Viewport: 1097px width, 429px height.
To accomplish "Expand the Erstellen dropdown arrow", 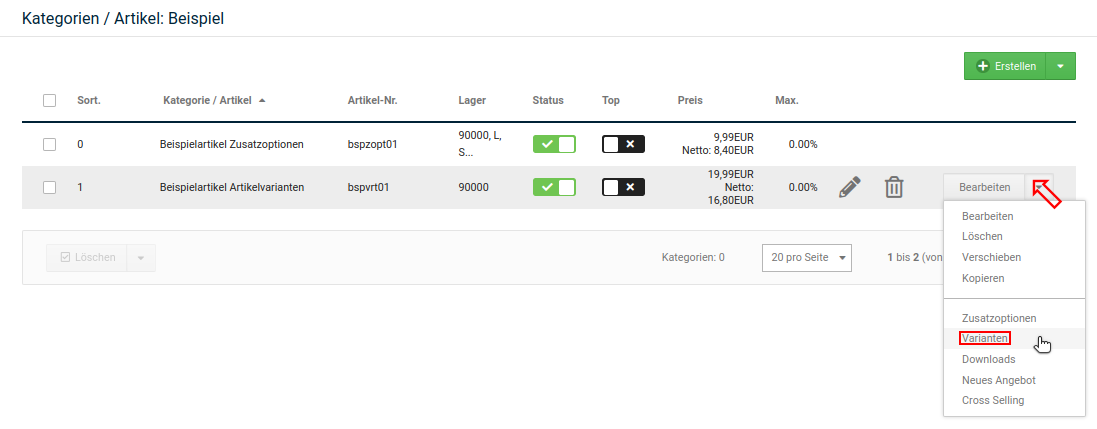I will [x=1060, y=66].
